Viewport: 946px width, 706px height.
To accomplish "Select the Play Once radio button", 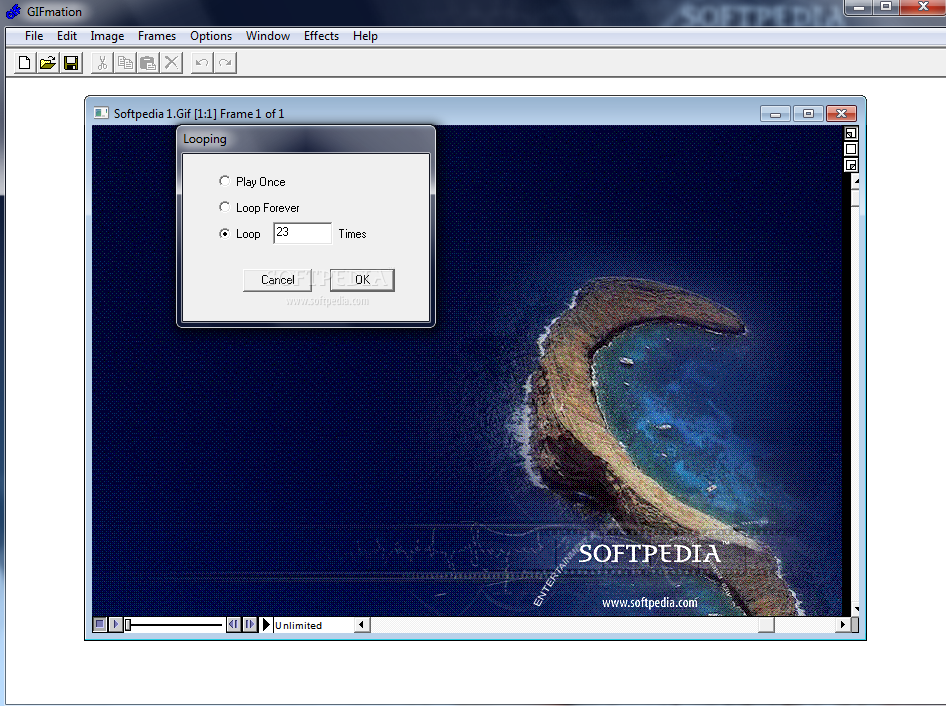I will 224,181.
